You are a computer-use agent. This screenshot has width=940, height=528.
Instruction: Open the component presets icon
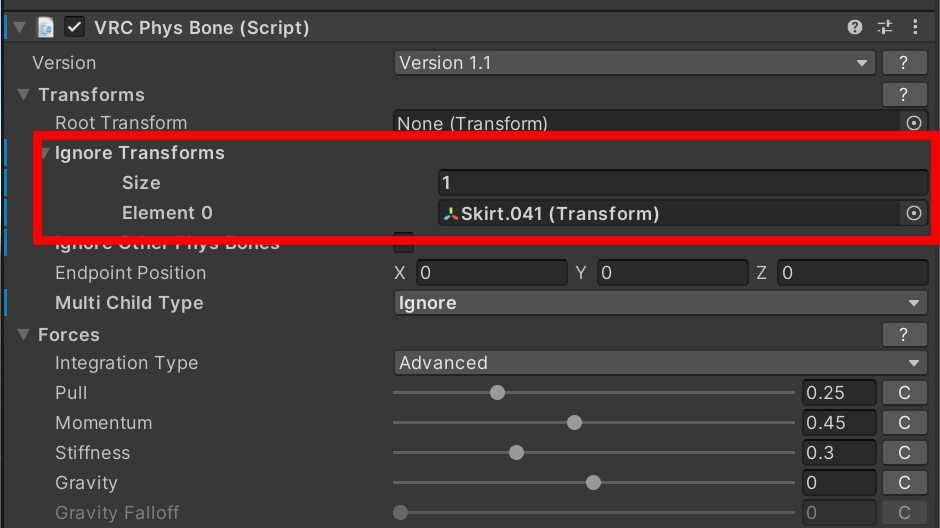885,28
